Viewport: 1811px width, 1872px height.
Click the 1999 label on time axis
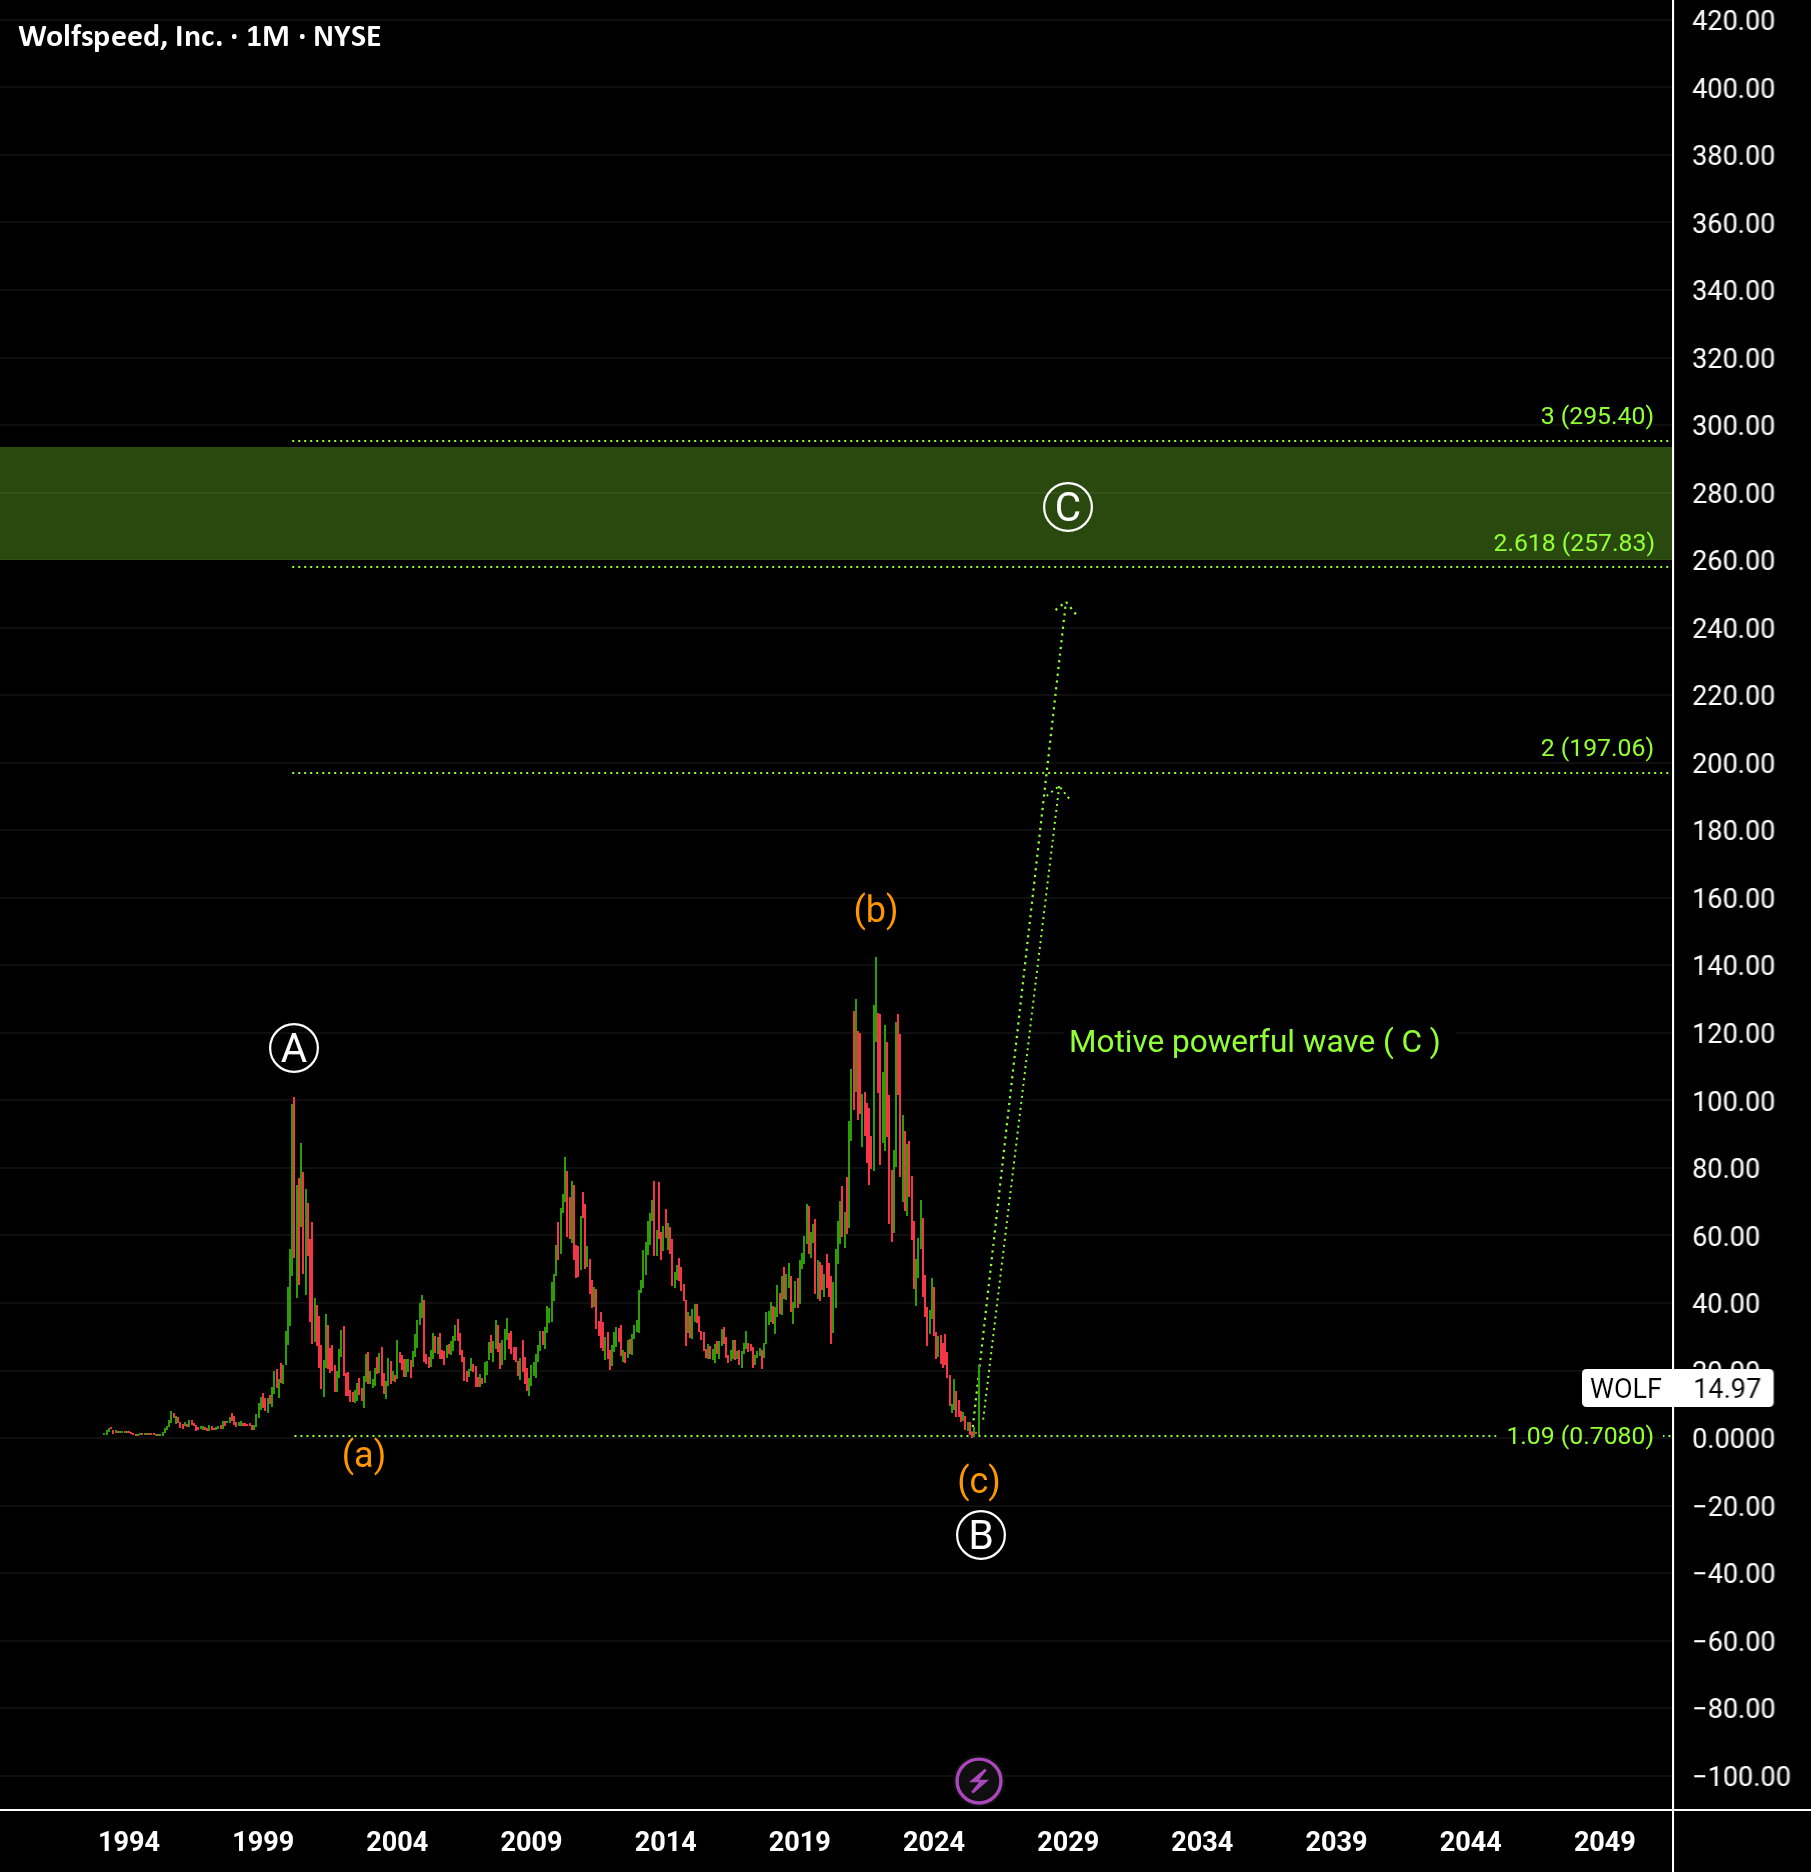pyautogui.click(x=263, y=1841)
